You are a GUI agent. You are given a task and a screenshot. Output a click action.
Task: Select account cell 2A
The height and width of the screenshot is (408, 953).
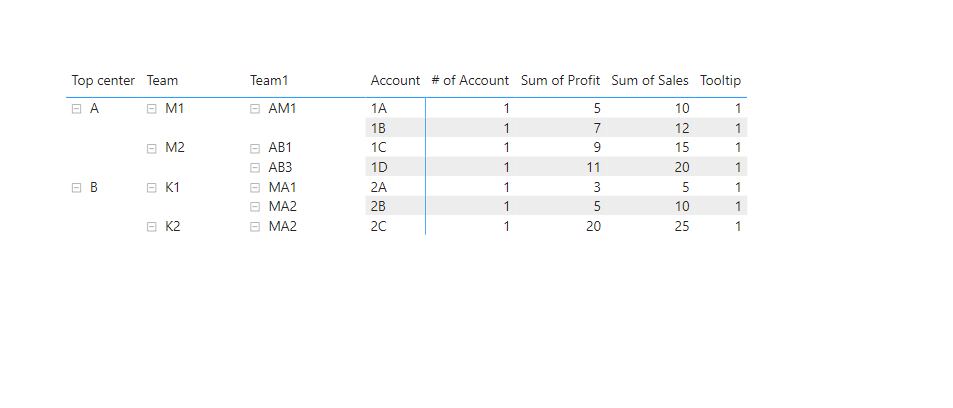coord(395,187)
